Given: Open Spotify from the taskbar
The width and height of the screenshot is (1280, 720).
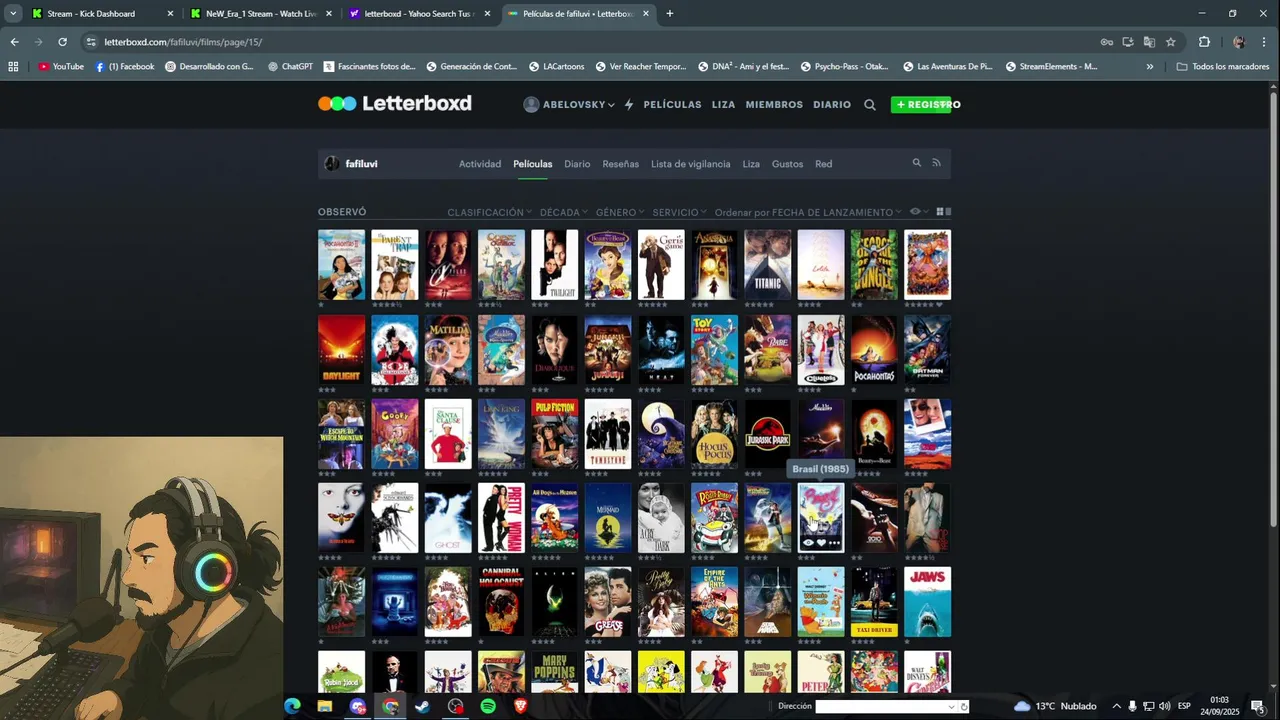Looking at the screenshot, I should click(488, 706).
